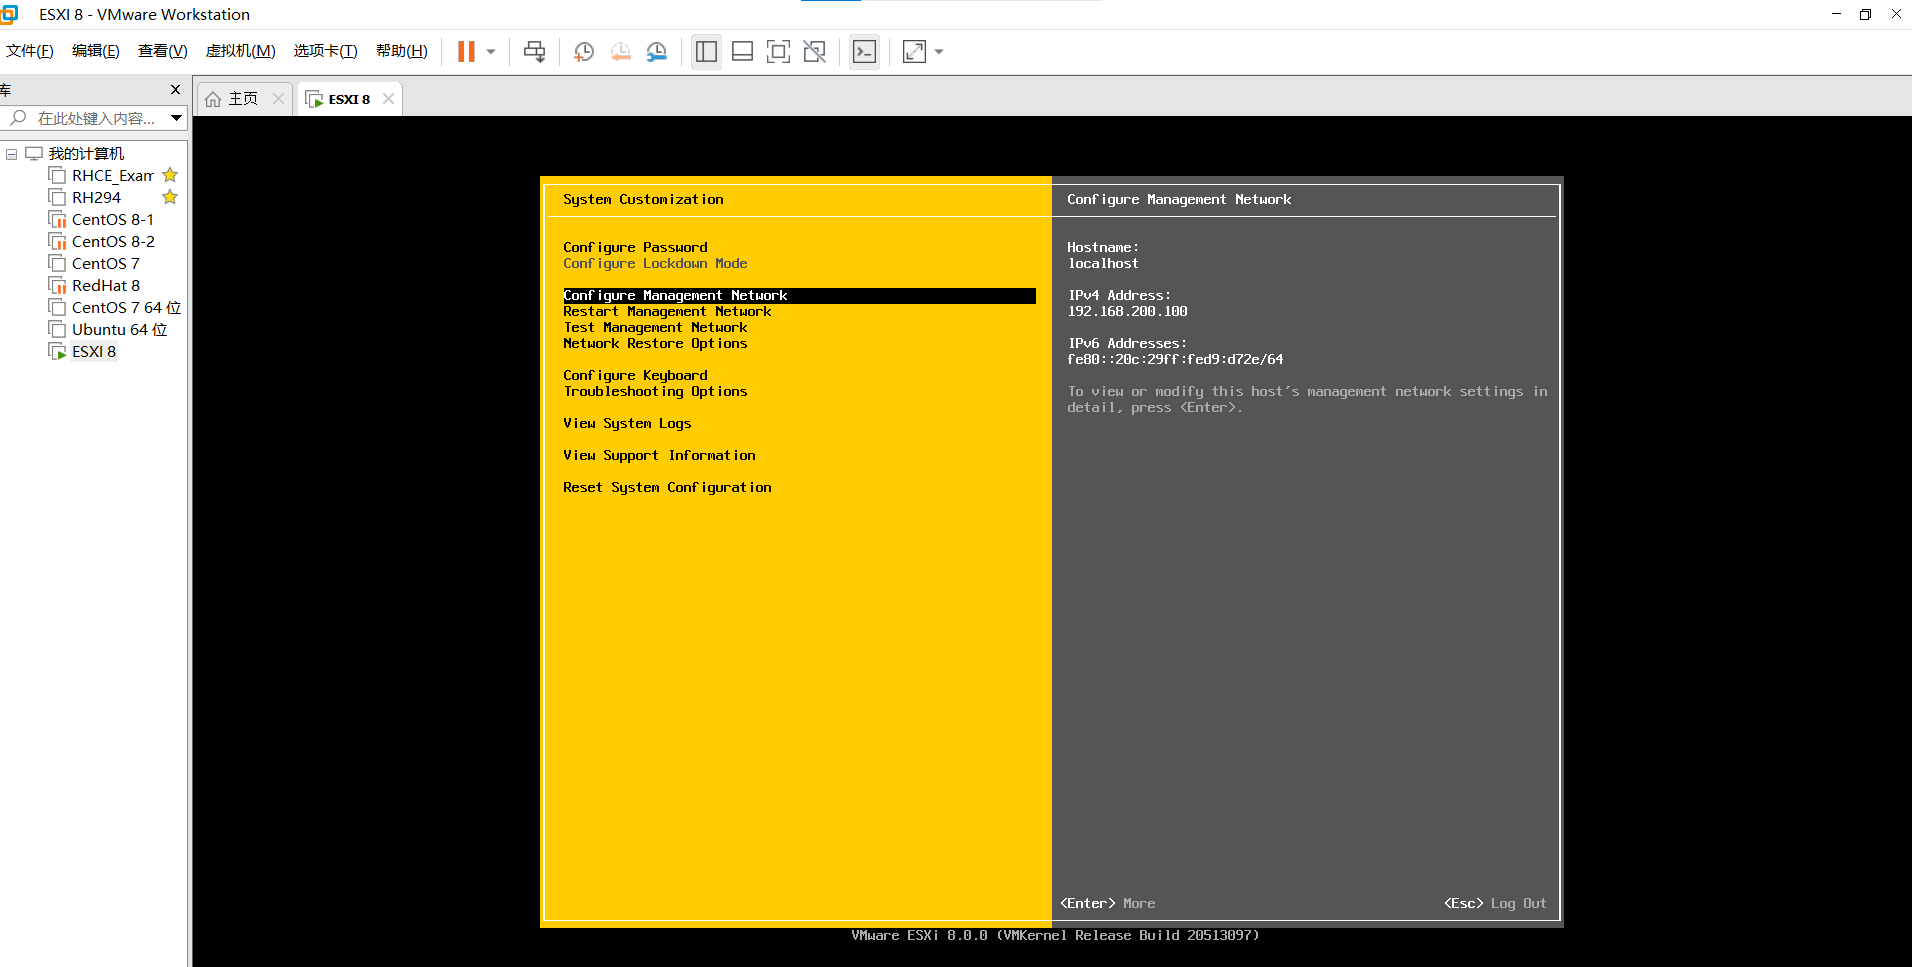
Task: Open the 查看(V) menu
Action: (162, 51)
